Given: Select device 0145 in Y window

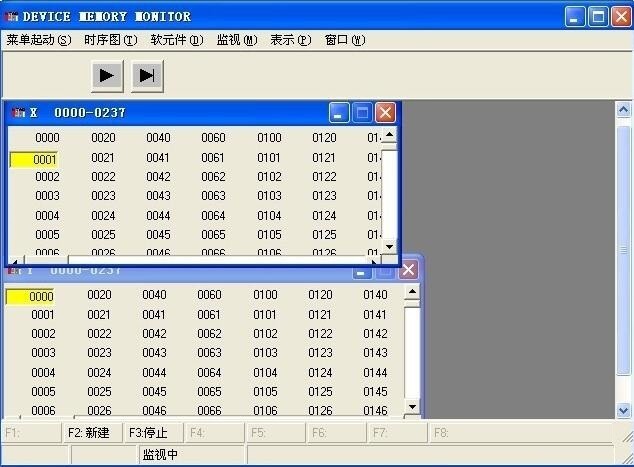Looking at the screenshot, I should point(375,391).
